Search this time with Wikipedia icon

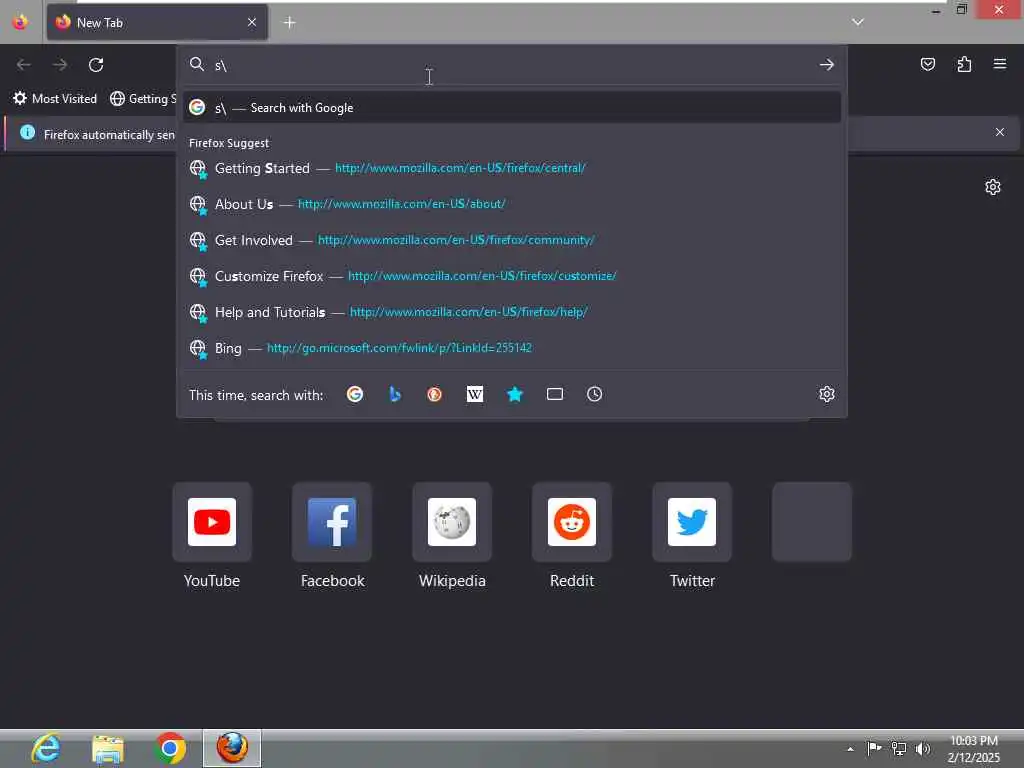(x=475, y=394)
